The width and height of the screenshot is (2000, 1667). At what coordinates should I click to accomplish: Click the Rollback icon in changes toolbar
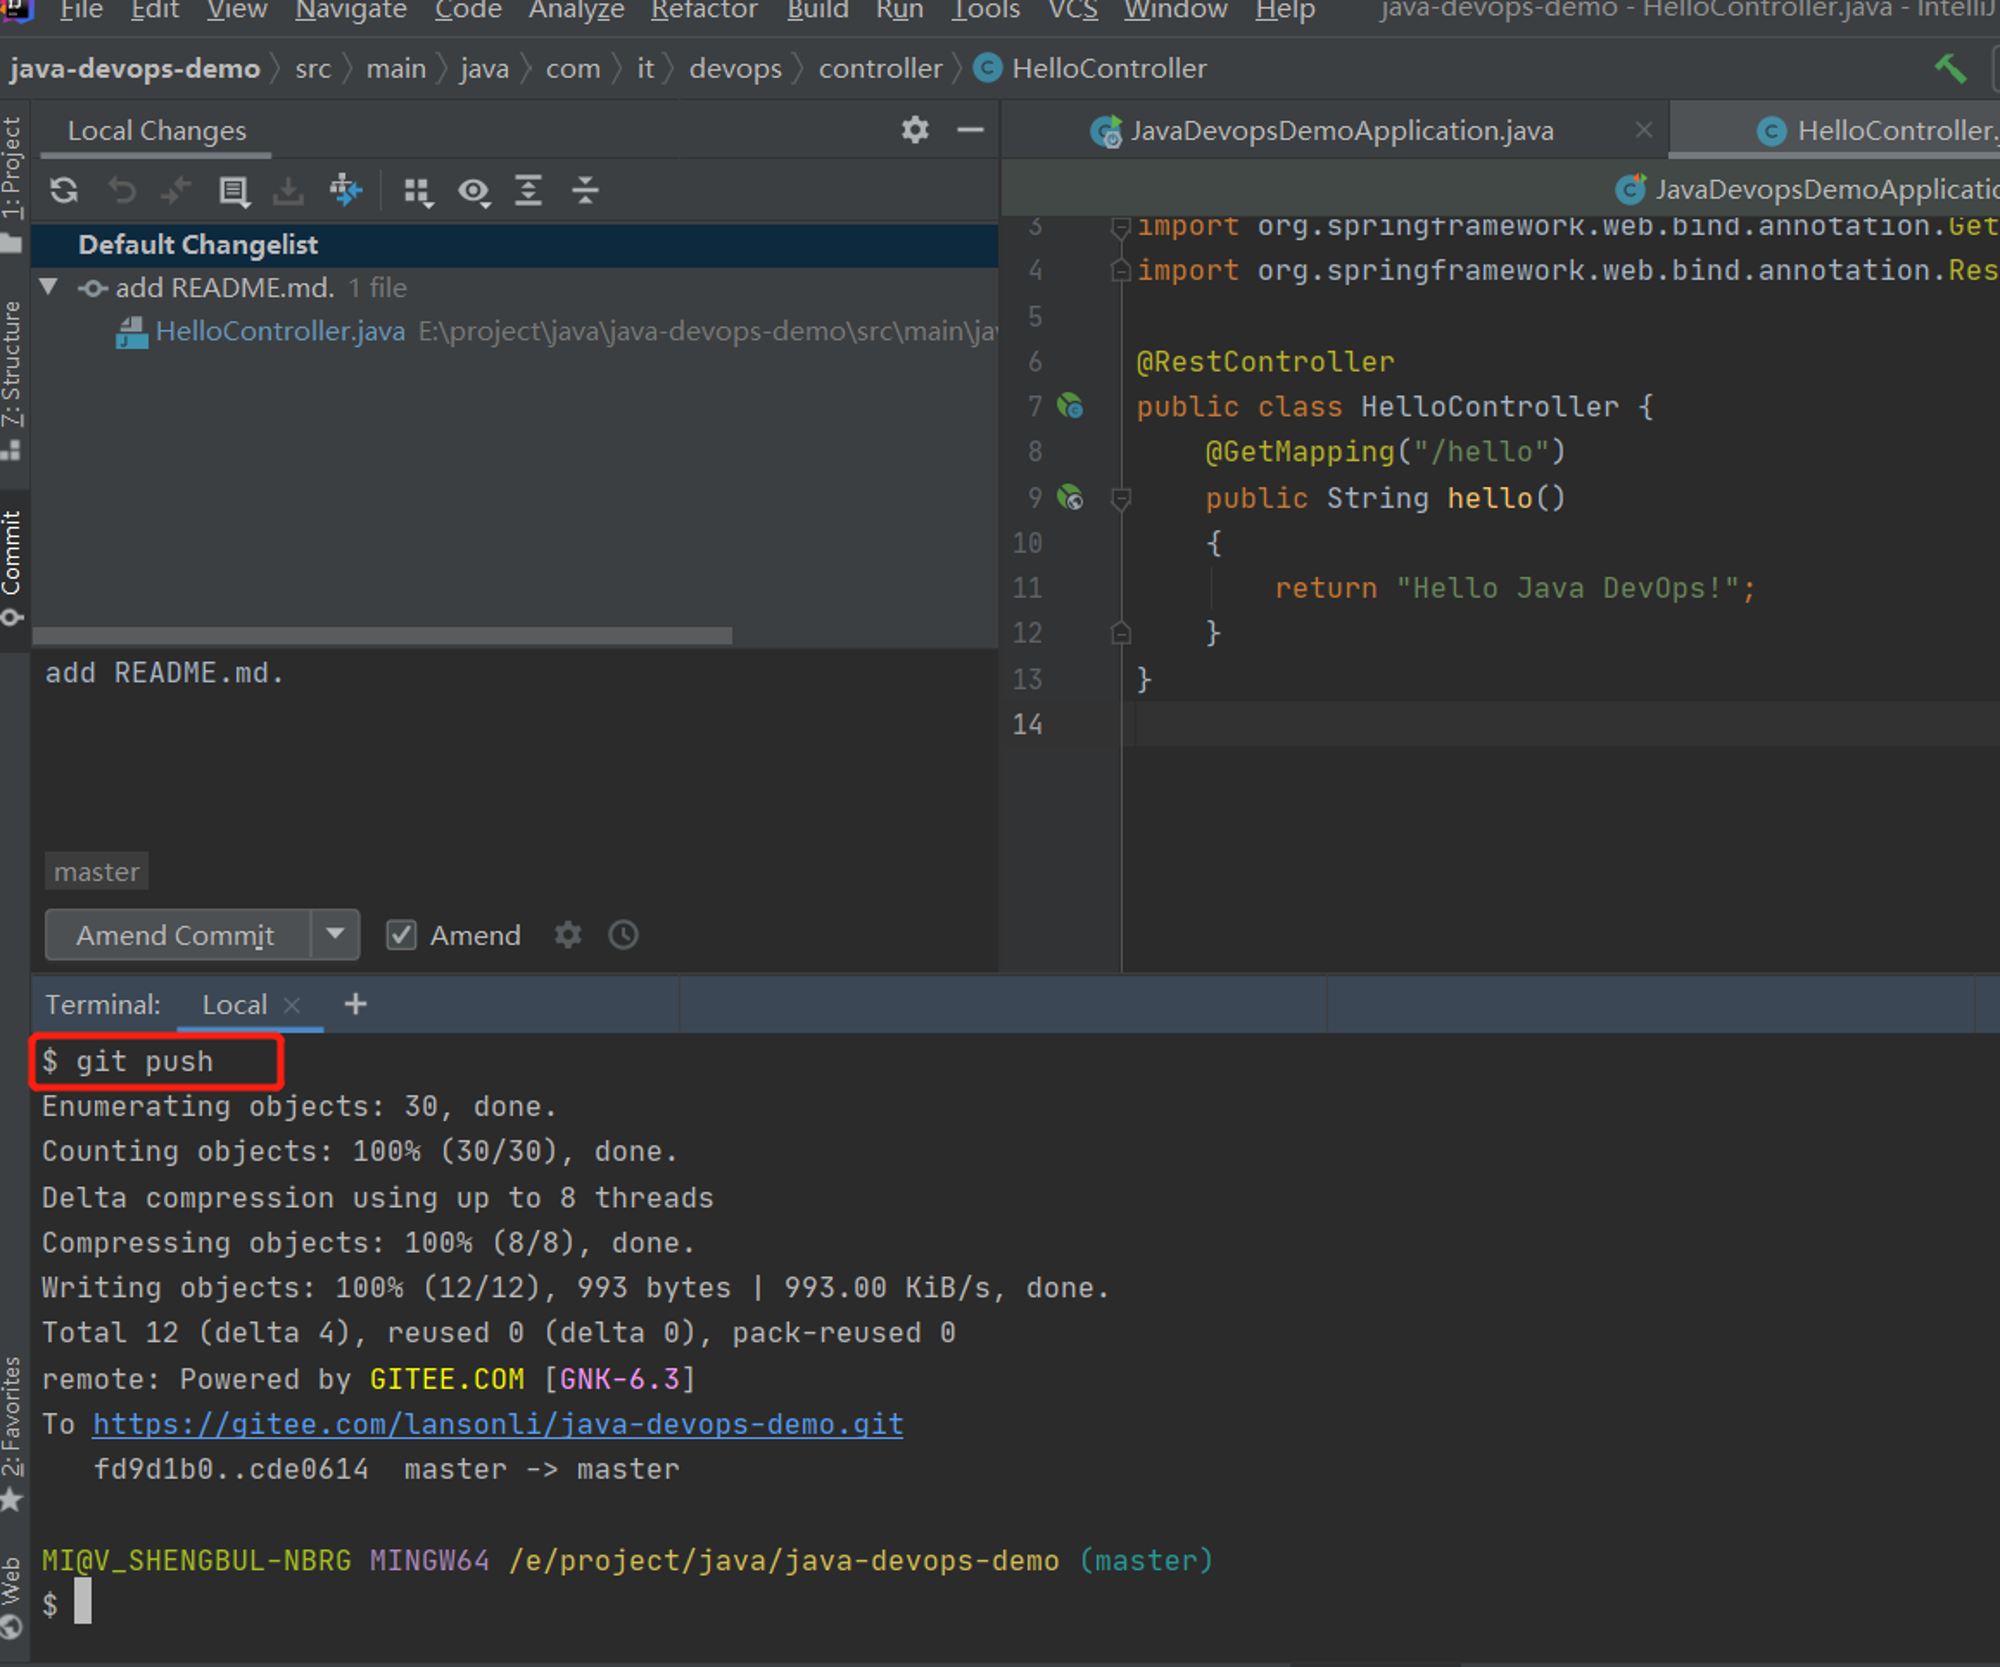tap(122, 190)
